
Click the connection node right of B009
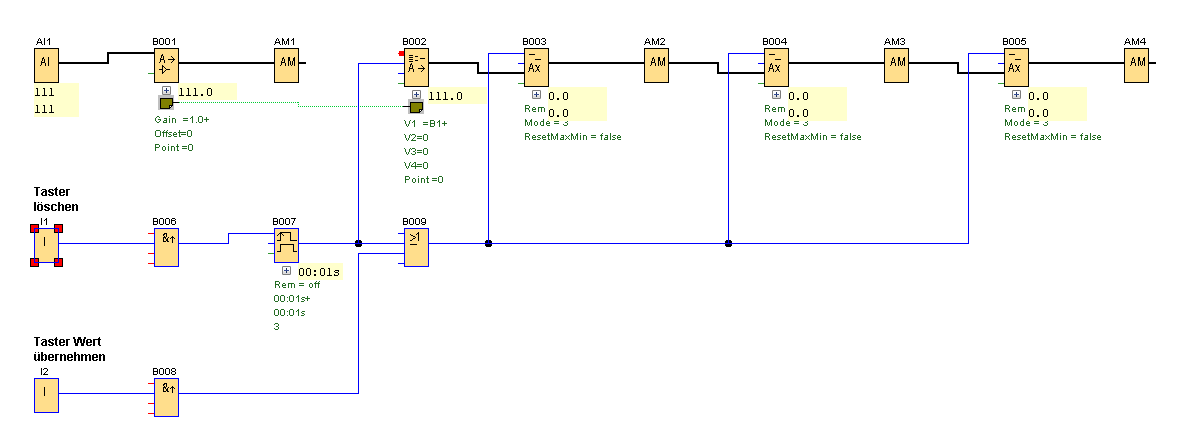coord(488,243)
